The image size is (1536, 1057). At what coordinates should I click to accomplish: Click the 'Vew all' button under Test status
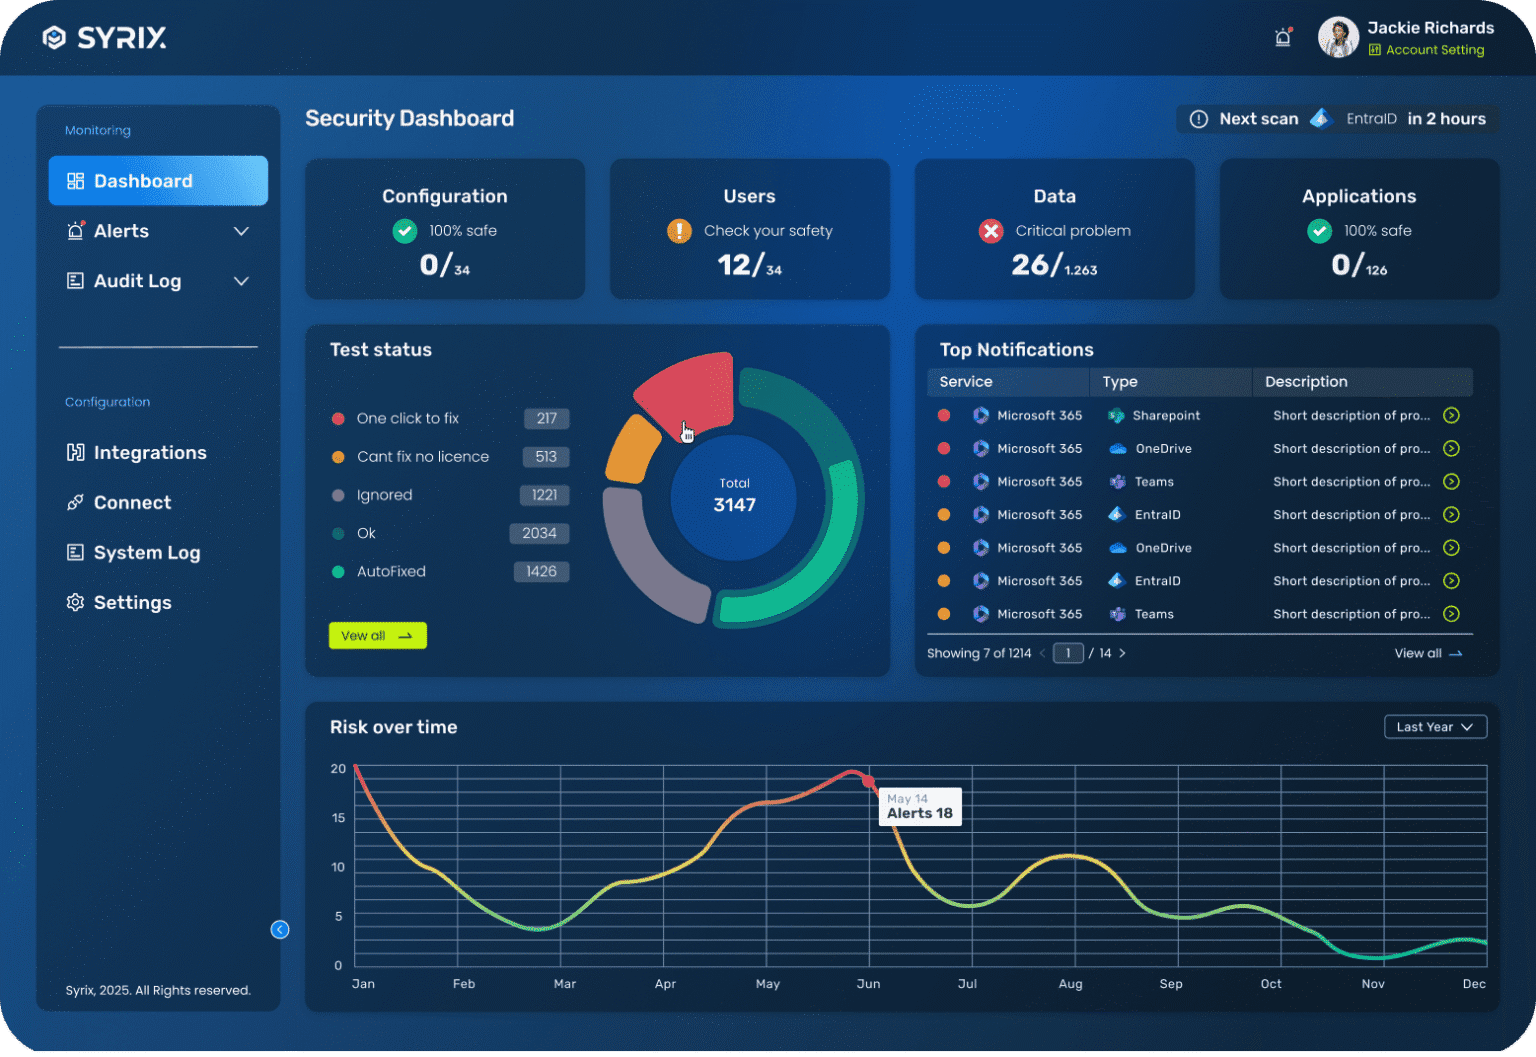[377, 635]
